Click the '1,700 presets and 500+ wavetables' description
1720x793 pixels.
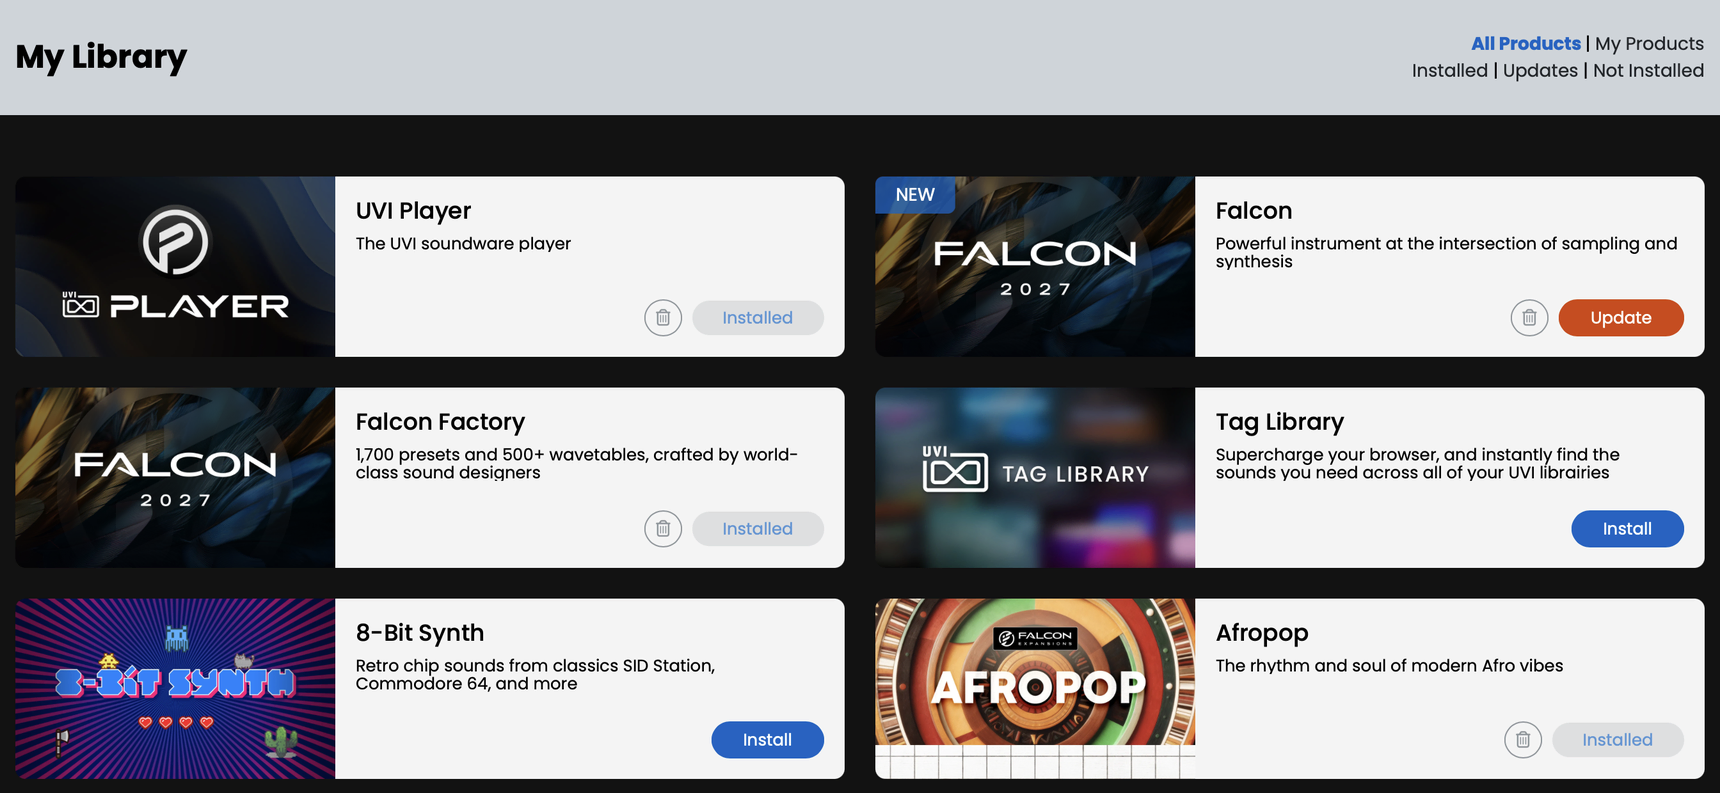point(576,463)
